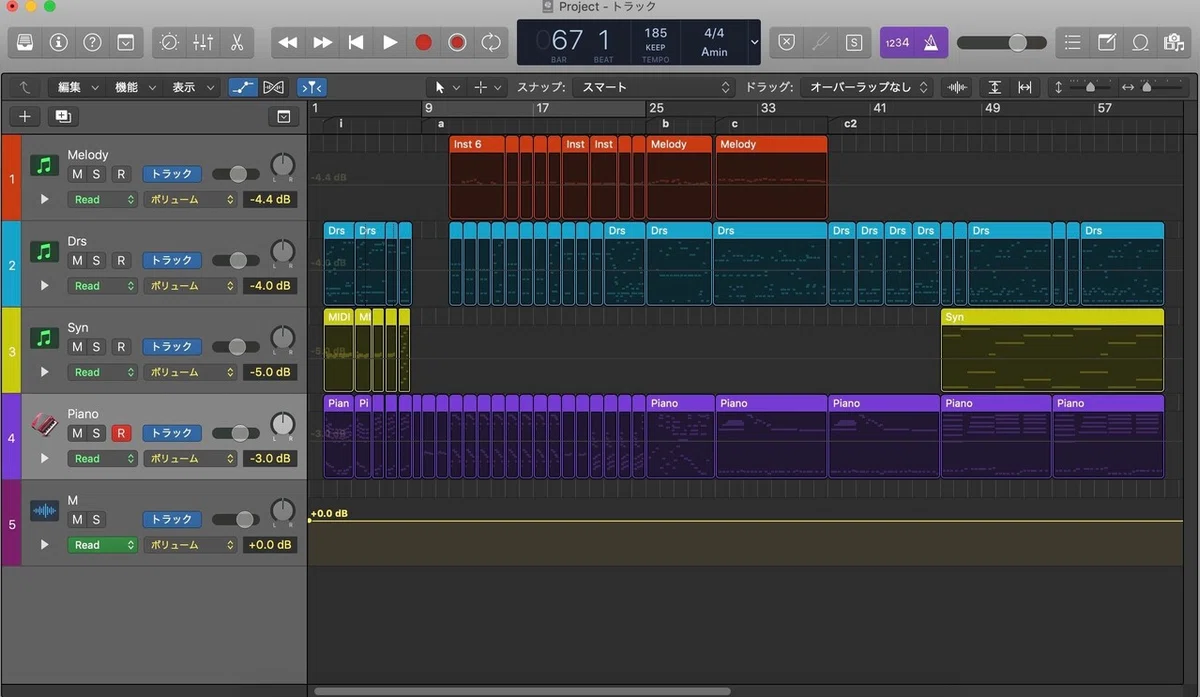Screen dimensions: 1200x697
Task: Toggle the Toolbar display icon
Action: click(126, 42)
